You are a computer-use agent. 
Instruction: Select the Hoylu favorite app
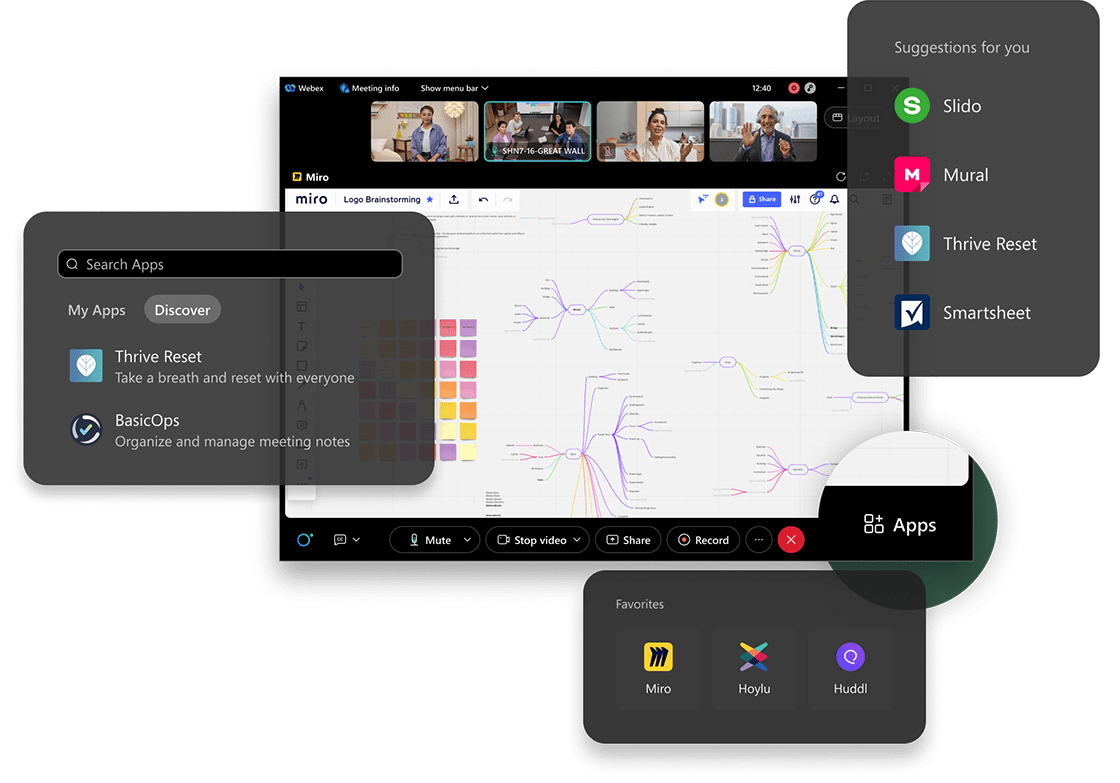pyautogui.click(x=754, y=669)
